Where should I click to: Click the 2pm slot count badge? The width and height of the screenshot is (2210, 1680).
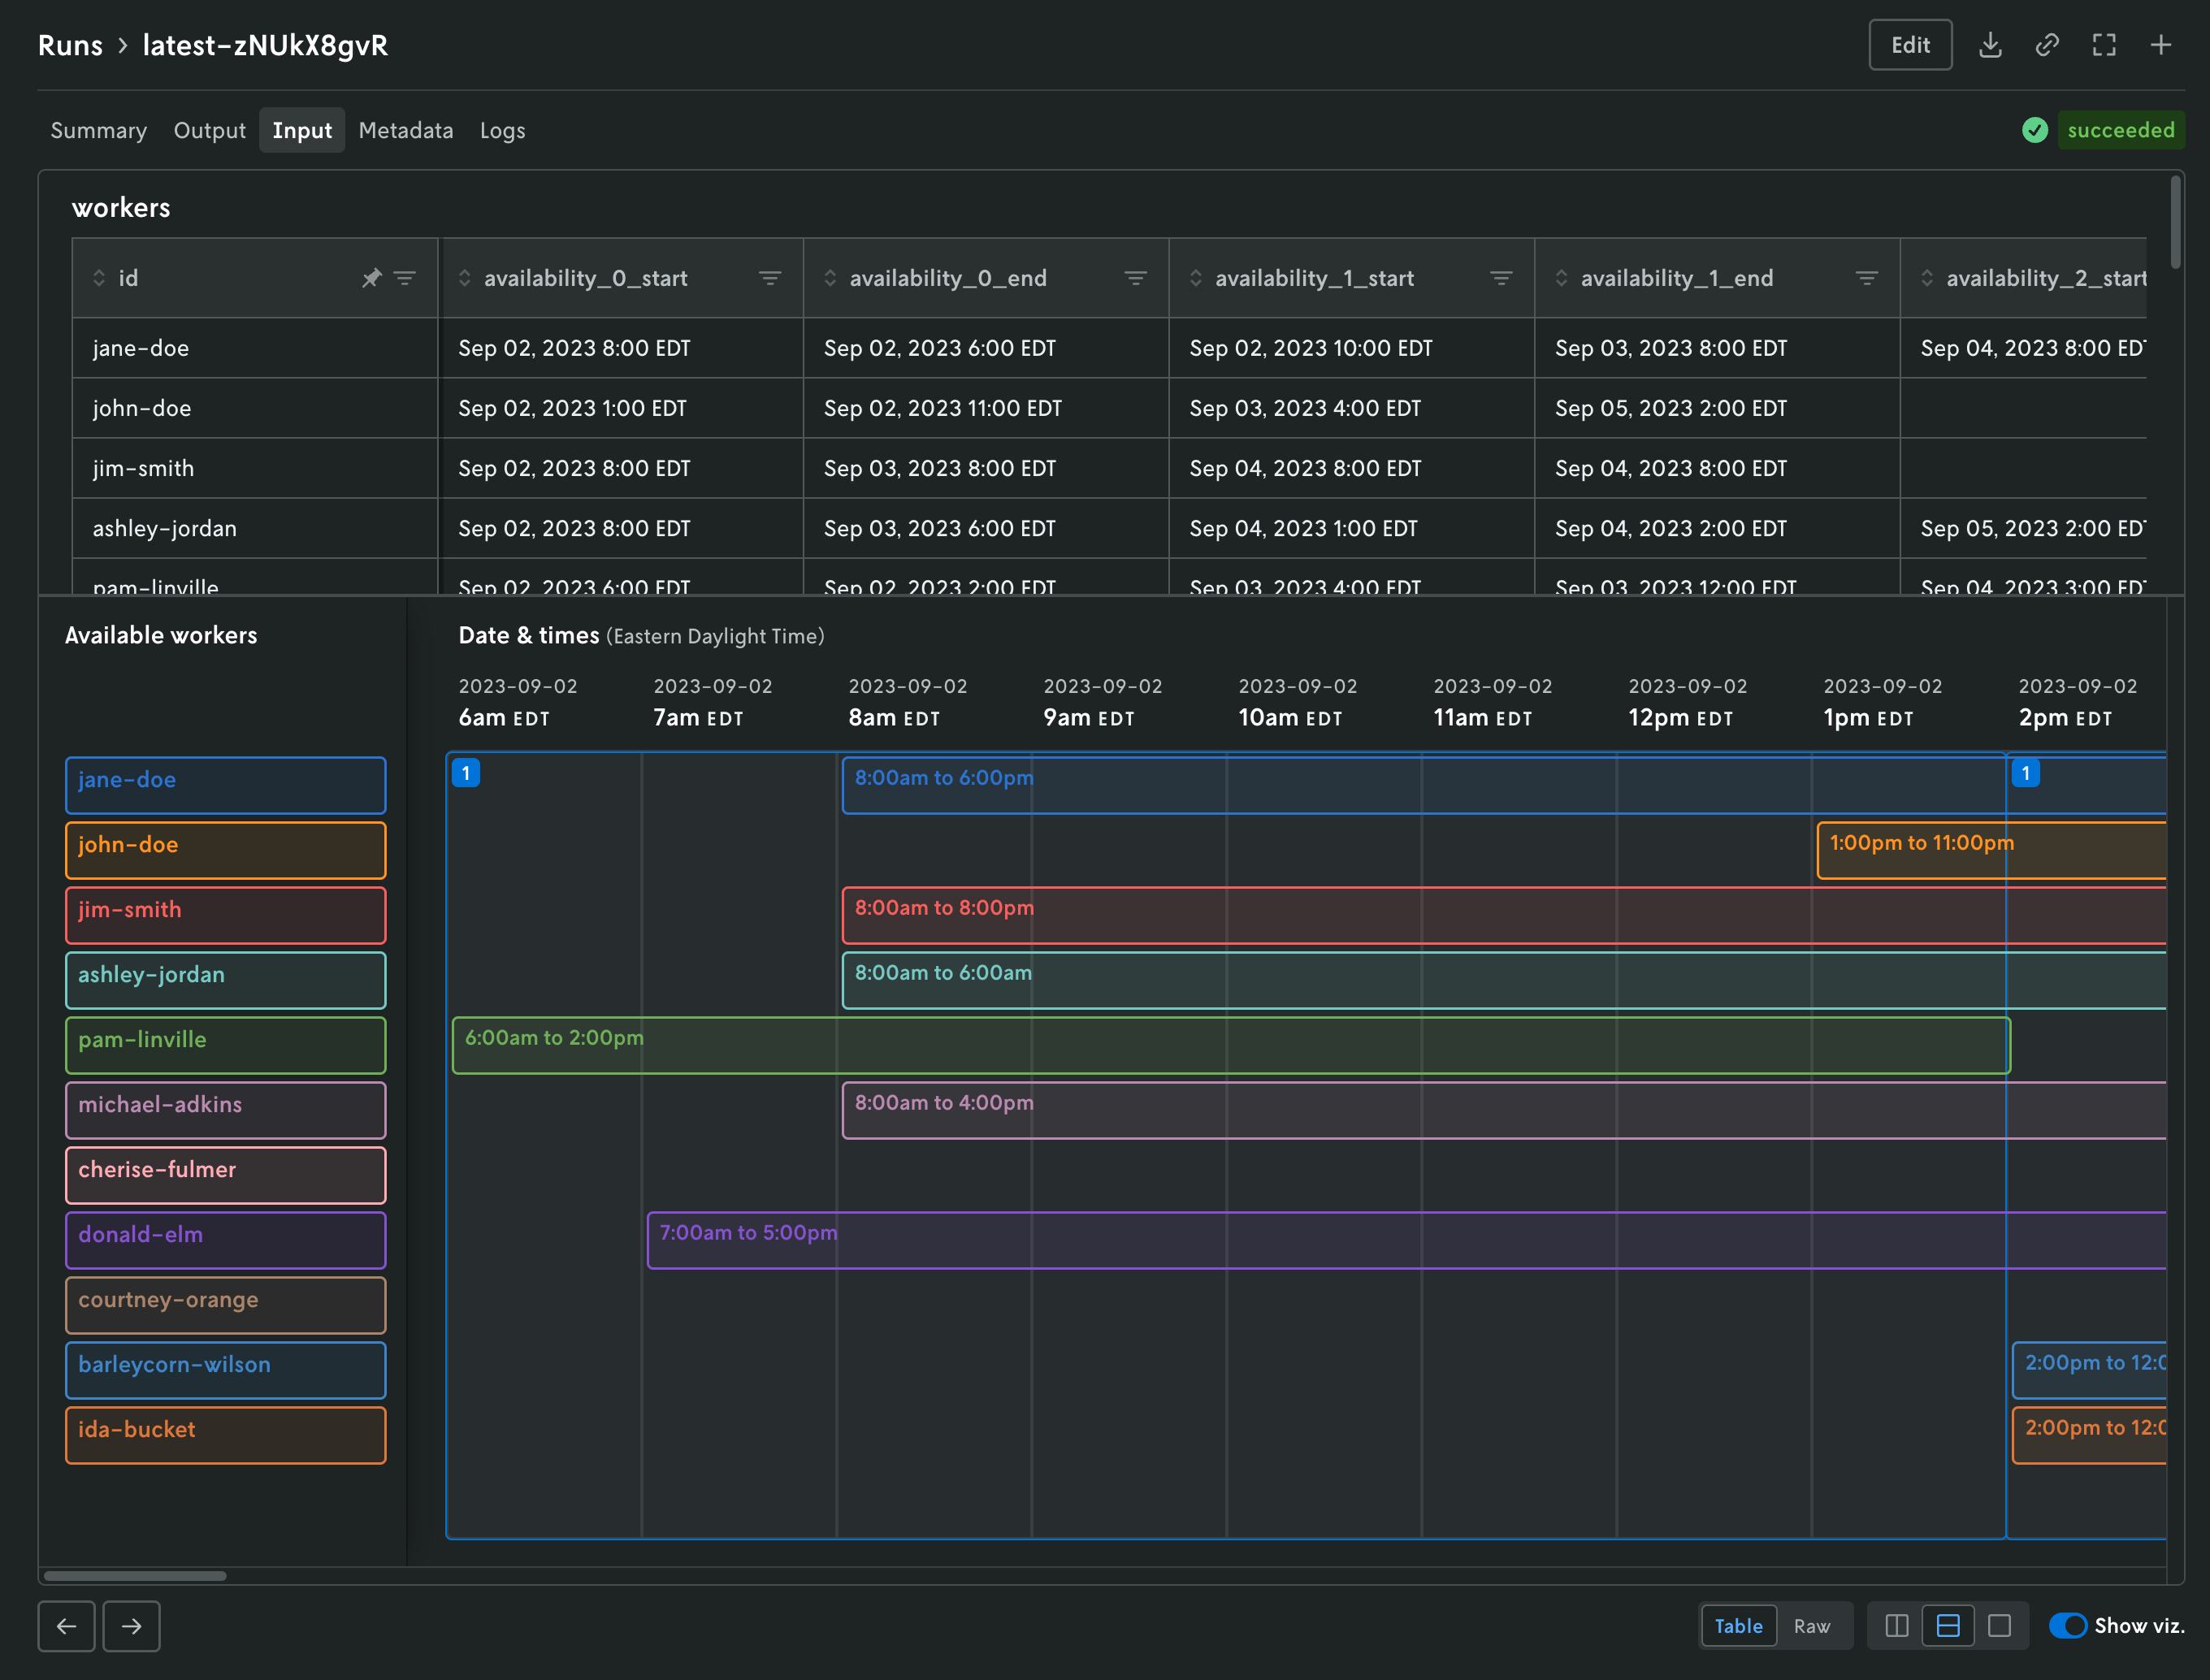coord(2026,773)
